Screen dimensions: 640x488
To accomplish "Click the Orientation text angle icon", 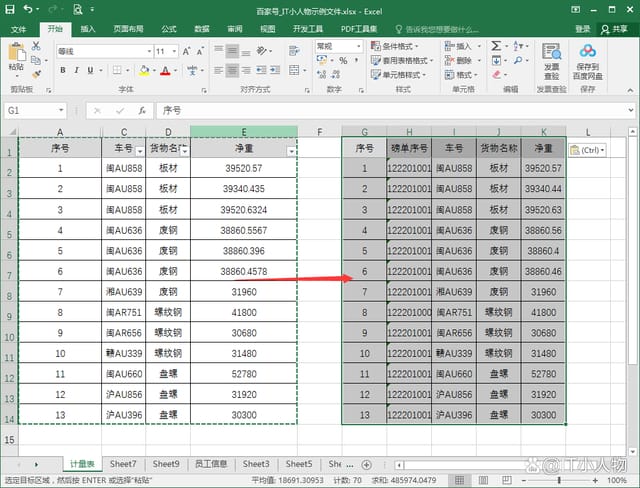I will click(262, 51).
